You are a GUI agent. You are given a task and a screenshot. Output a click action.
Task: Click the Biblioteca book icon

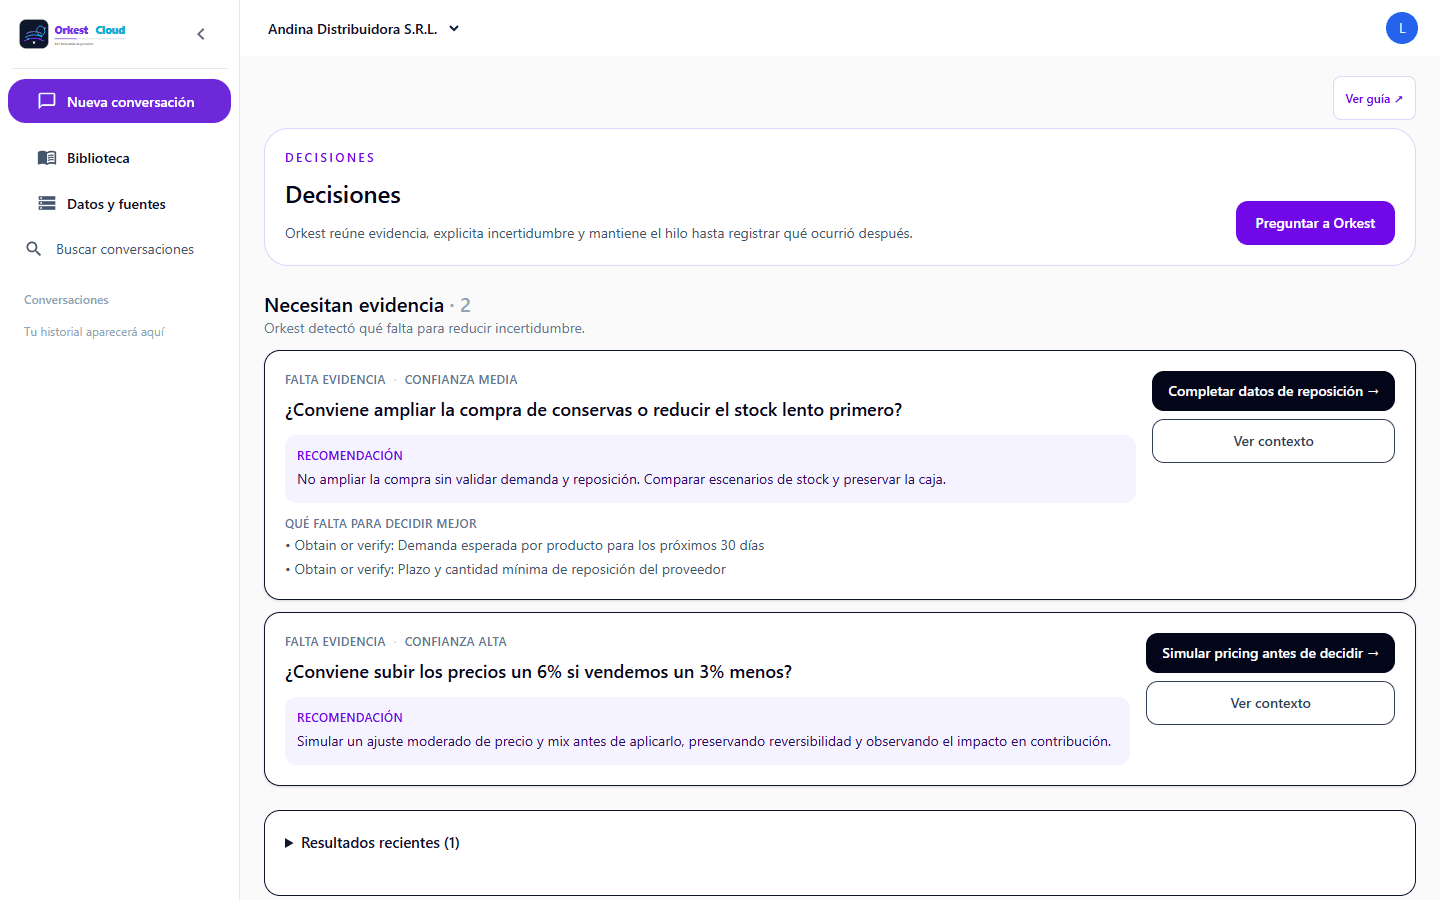coord(47,158)
